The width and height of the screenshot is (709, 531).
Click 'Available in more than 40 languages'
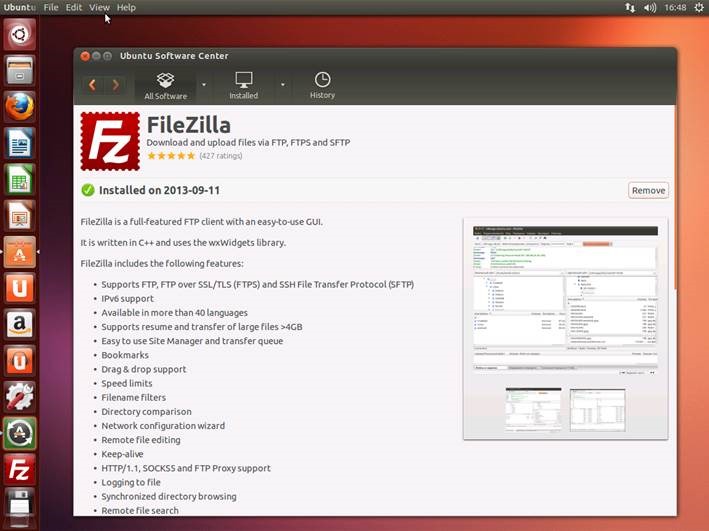[175, 313]
